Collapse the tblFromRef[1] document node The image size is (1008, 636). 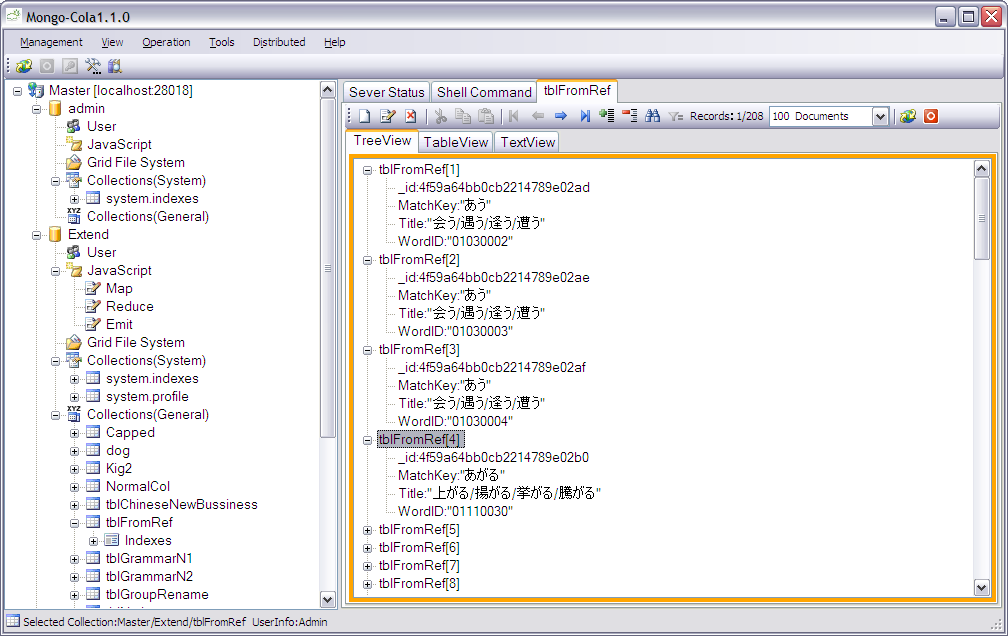click(367, 170)
